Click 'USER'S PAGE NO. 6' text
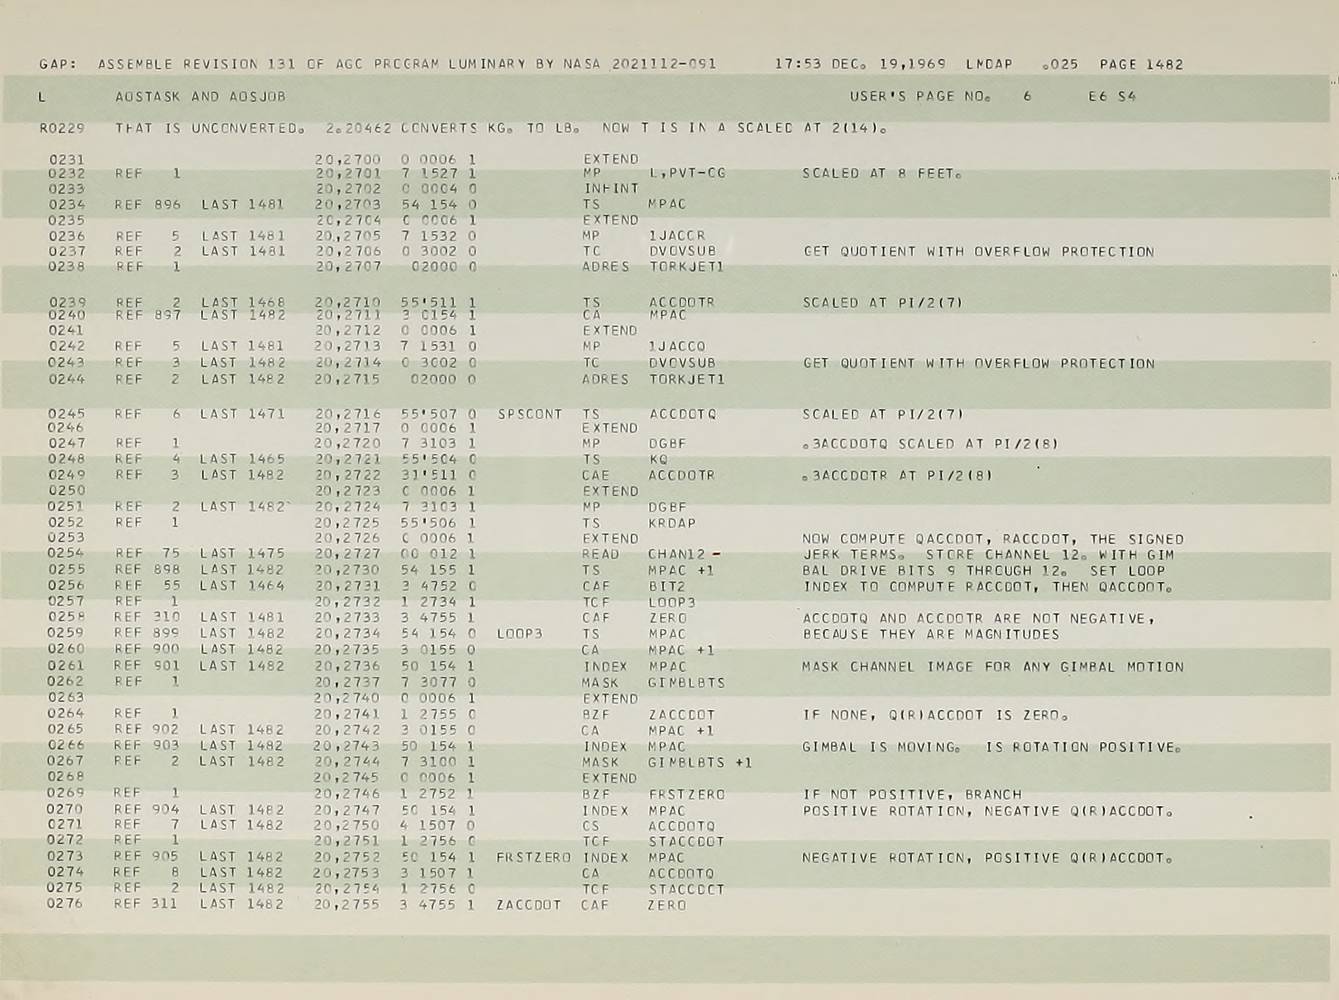Viewport: 1339px width, 1000px height. (940, 97)
